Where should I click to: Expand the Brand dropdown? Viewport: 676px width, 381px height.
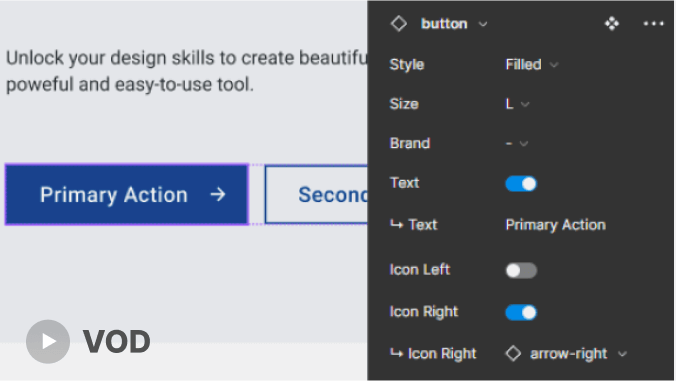point(516,144)
